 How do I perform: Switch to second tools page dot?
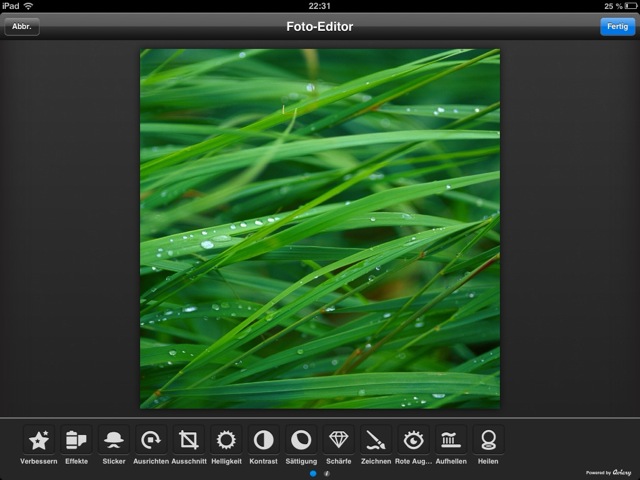tap(326, 472)
